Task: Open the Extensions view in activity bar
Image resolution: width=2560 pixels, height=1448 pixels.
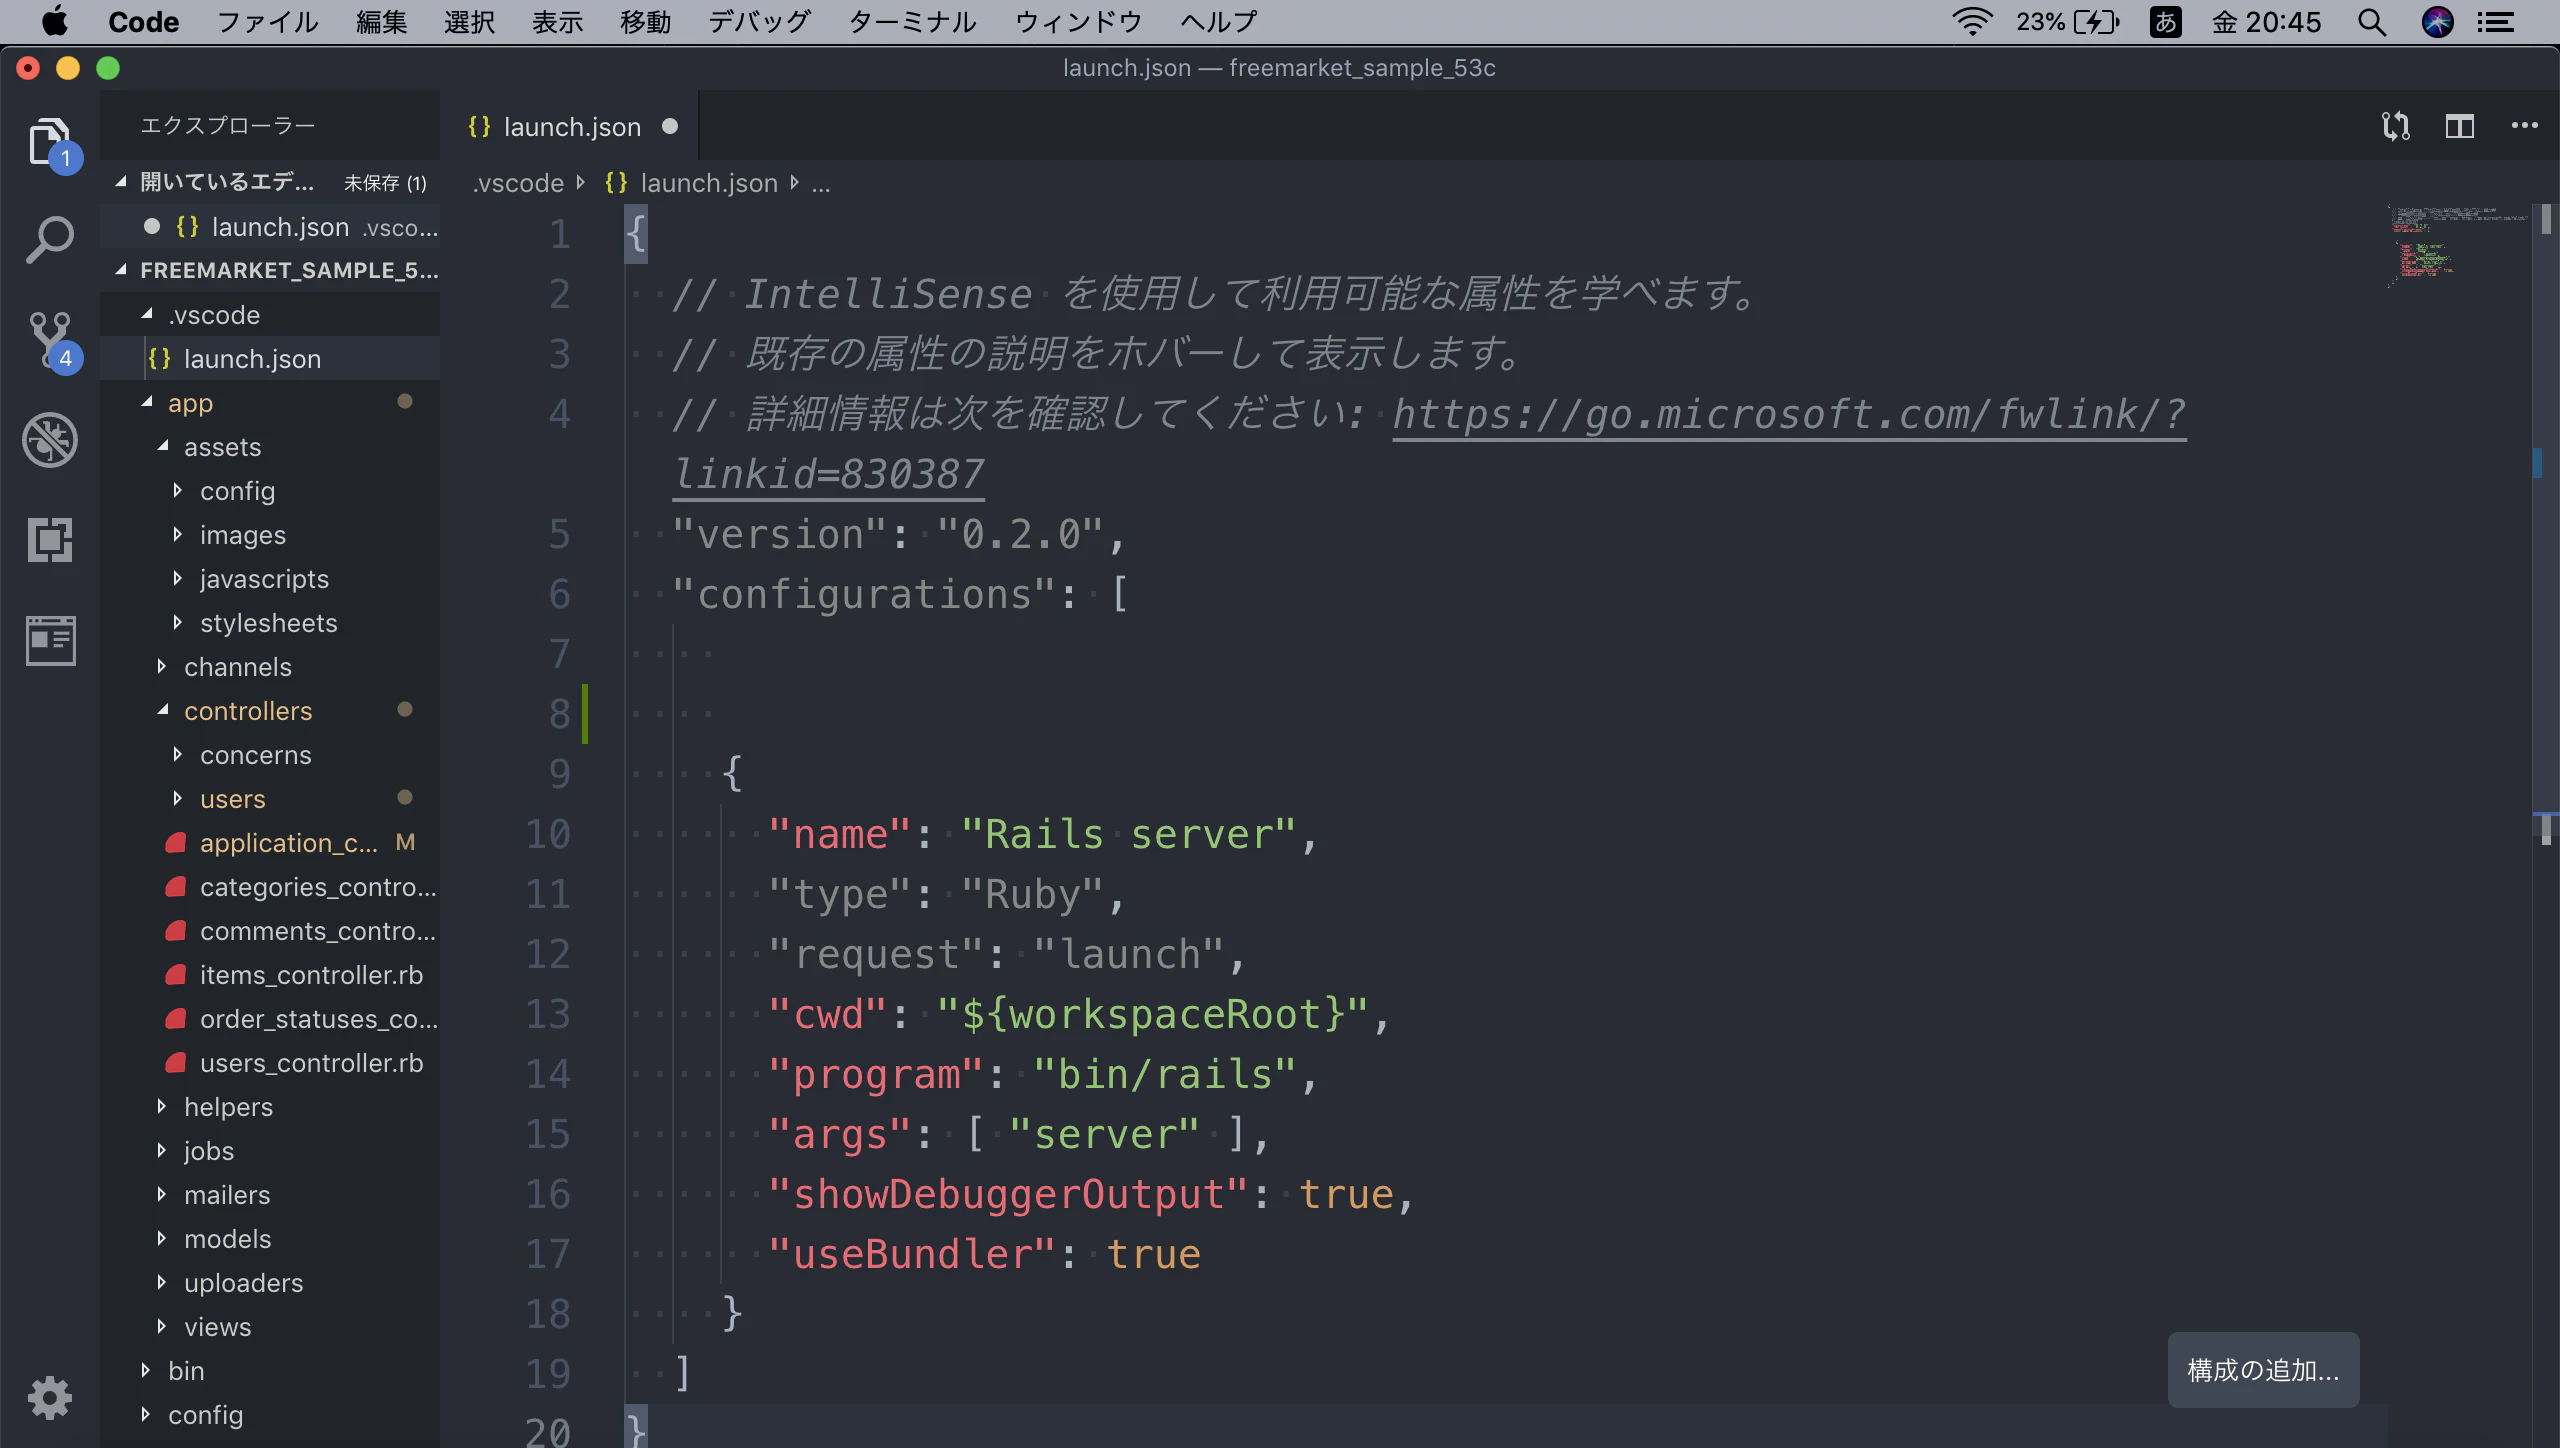Action: coord(50,540)
